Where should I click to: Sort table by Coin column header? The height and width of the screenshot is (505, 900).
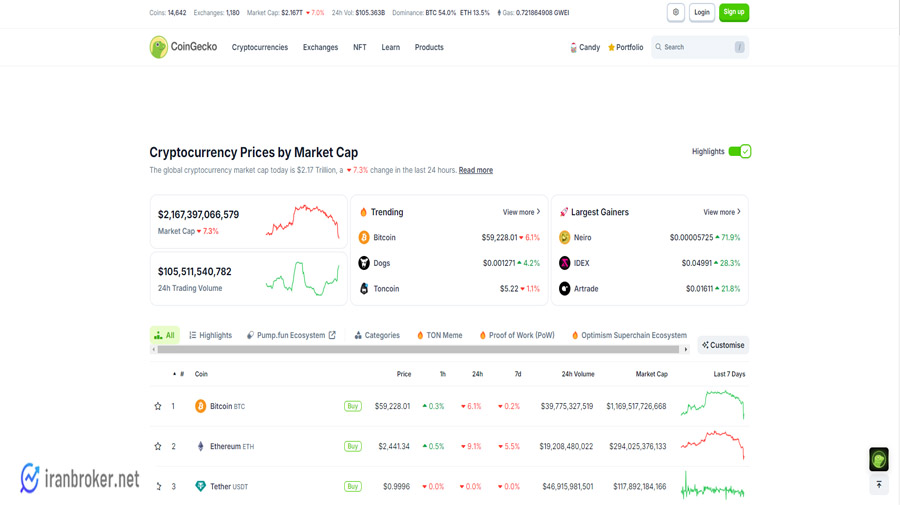[x=201, y=374]
